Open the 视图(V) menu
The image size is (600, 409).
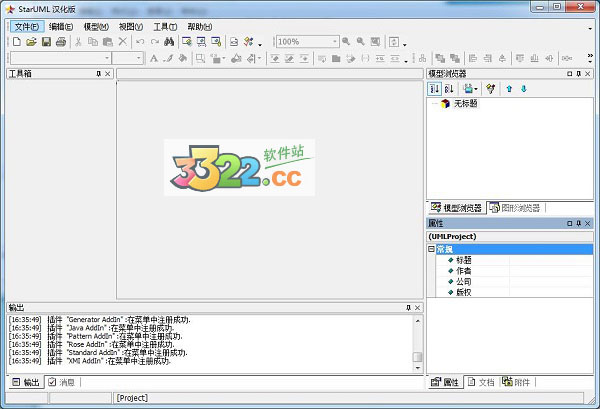131,27
